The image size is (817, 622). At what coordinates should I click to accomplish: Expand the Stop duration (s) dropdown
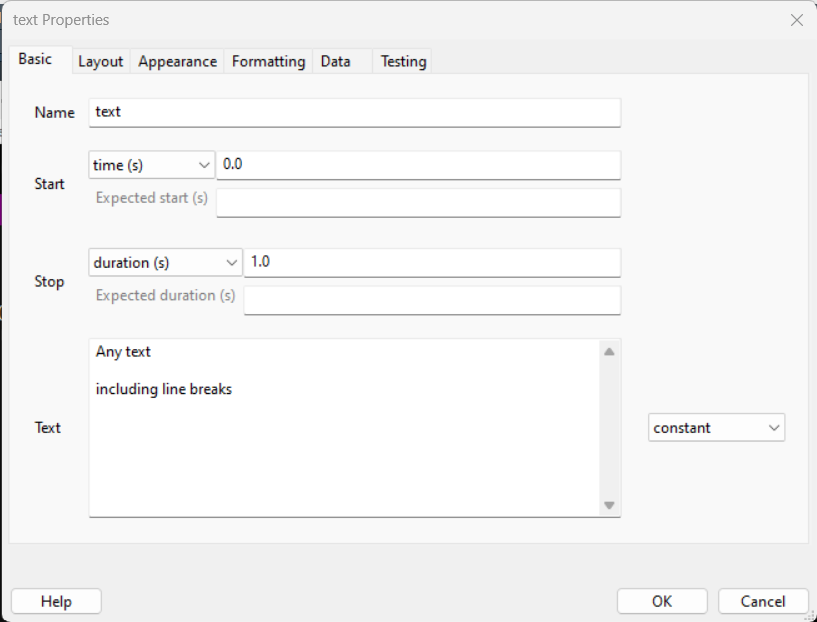click(x=165, y=263)
